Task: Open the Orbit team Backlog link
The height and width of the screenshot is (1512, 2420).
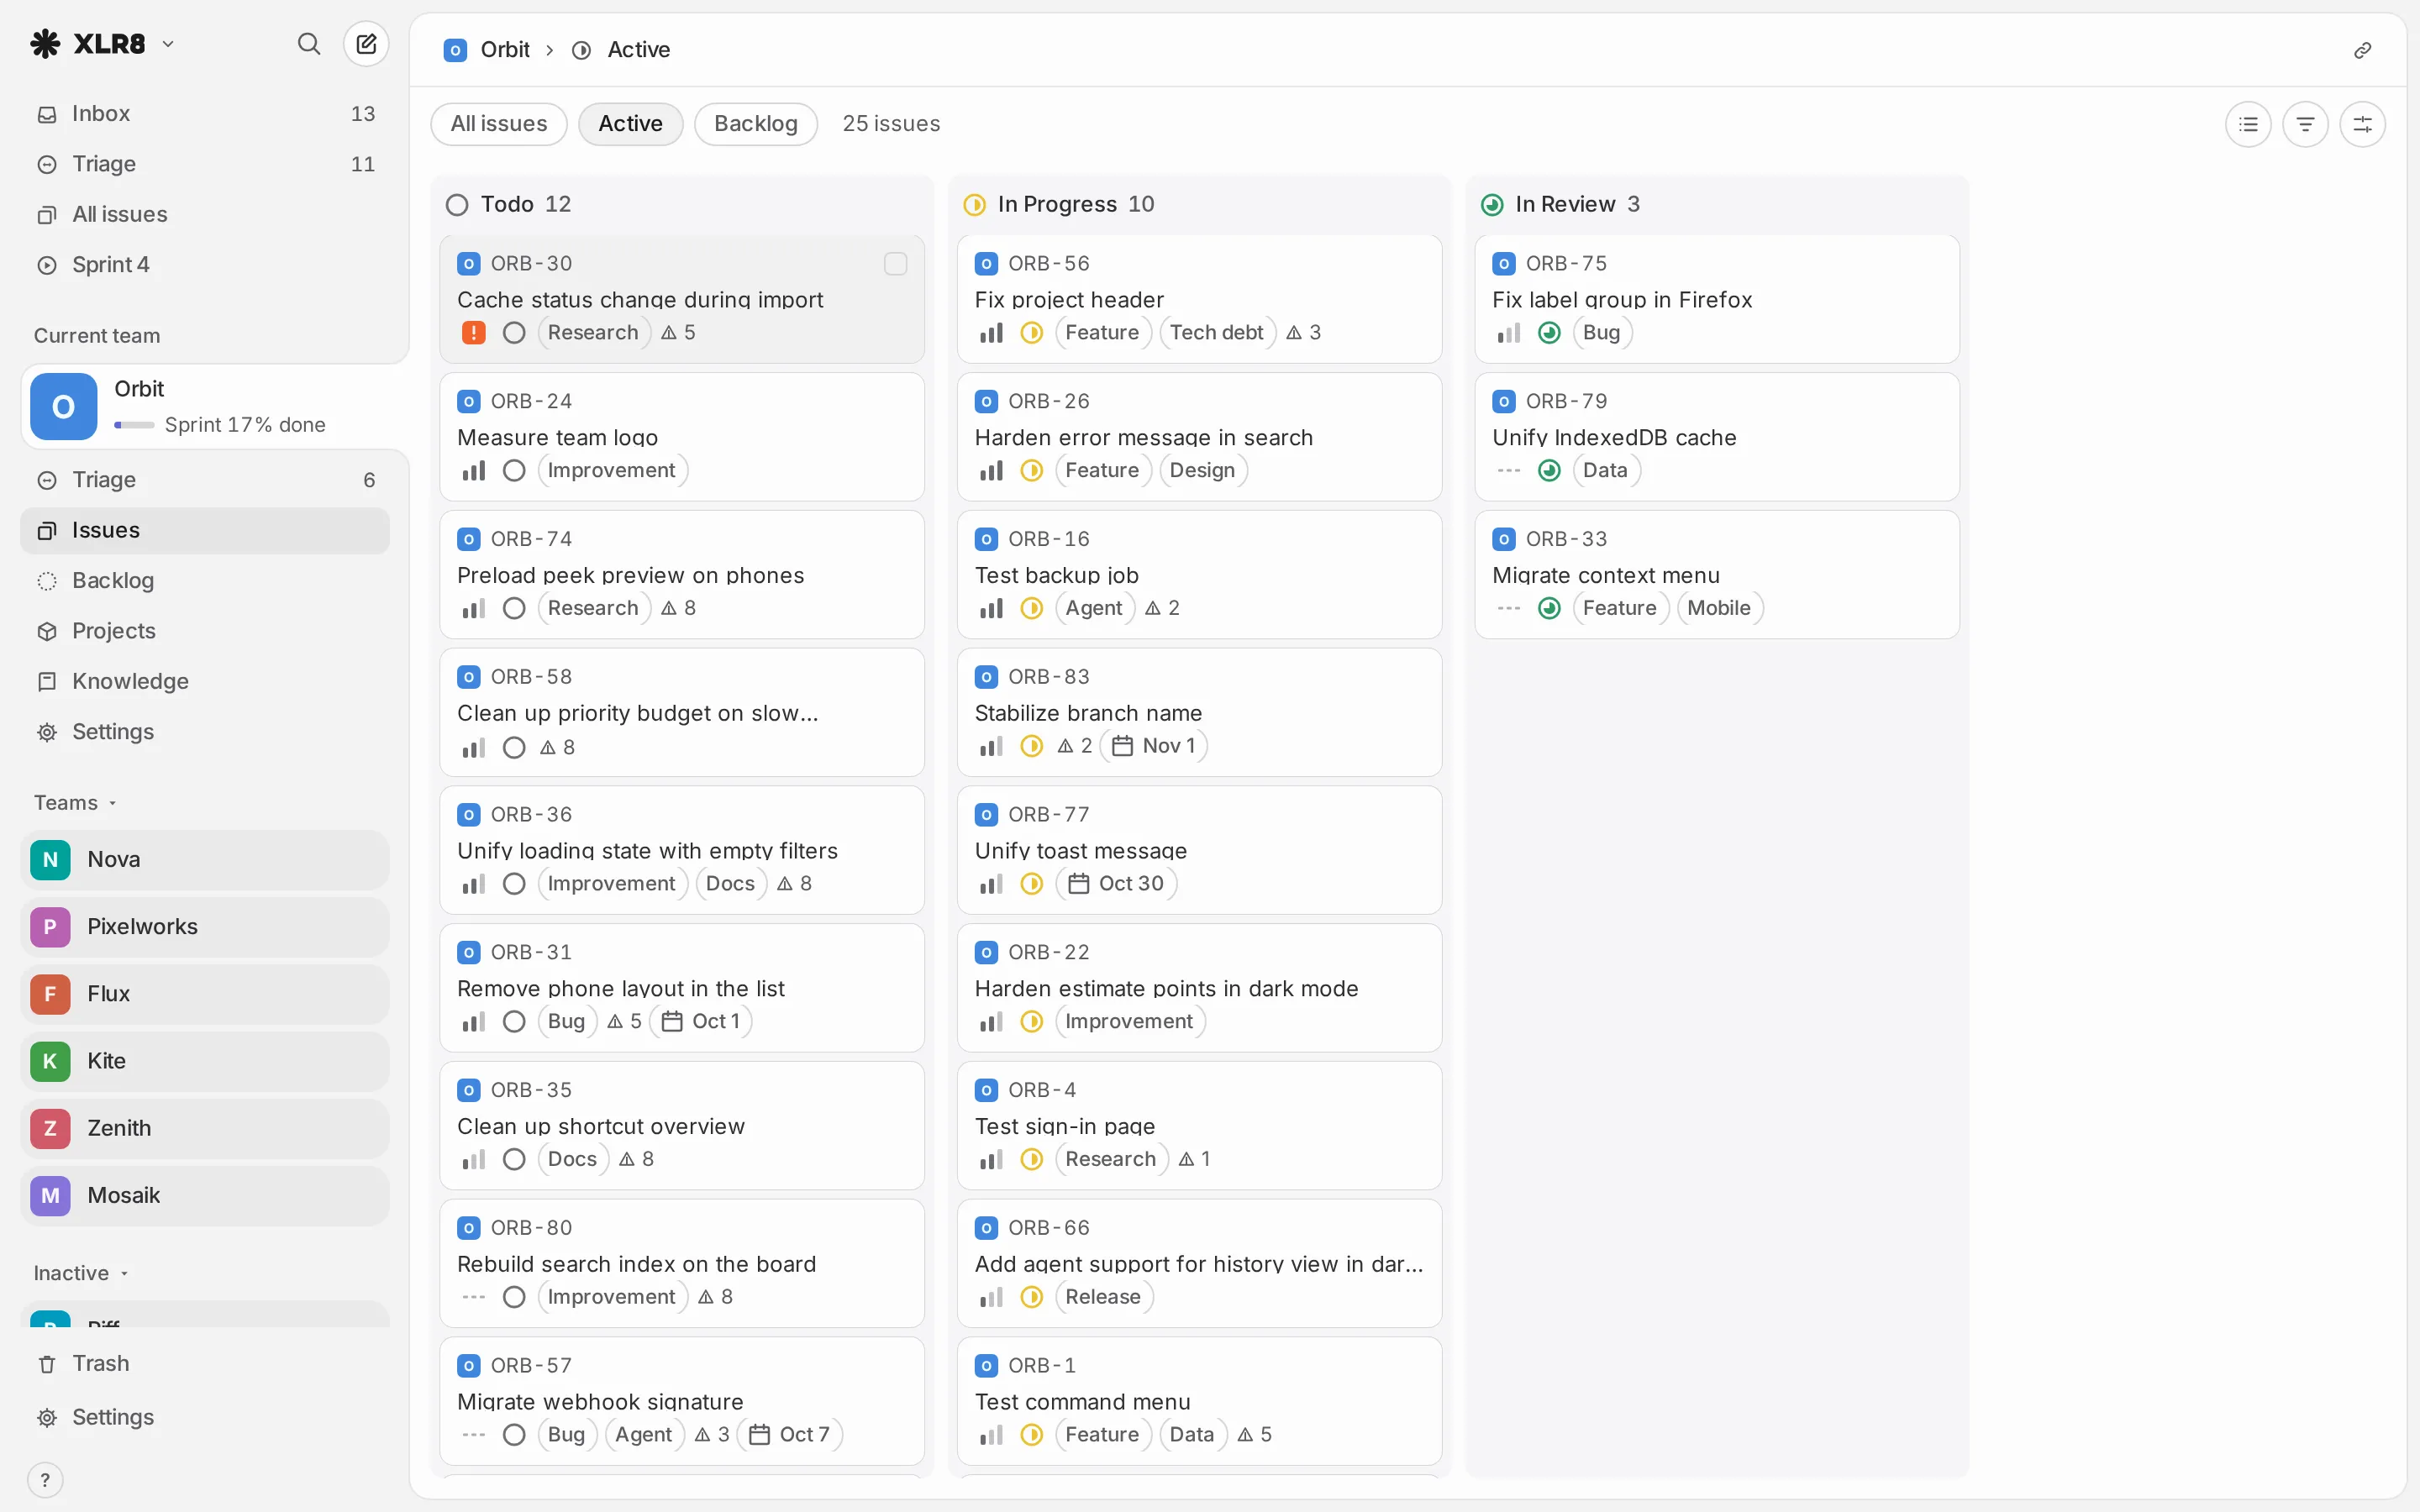Action: (x=205, y=581)
